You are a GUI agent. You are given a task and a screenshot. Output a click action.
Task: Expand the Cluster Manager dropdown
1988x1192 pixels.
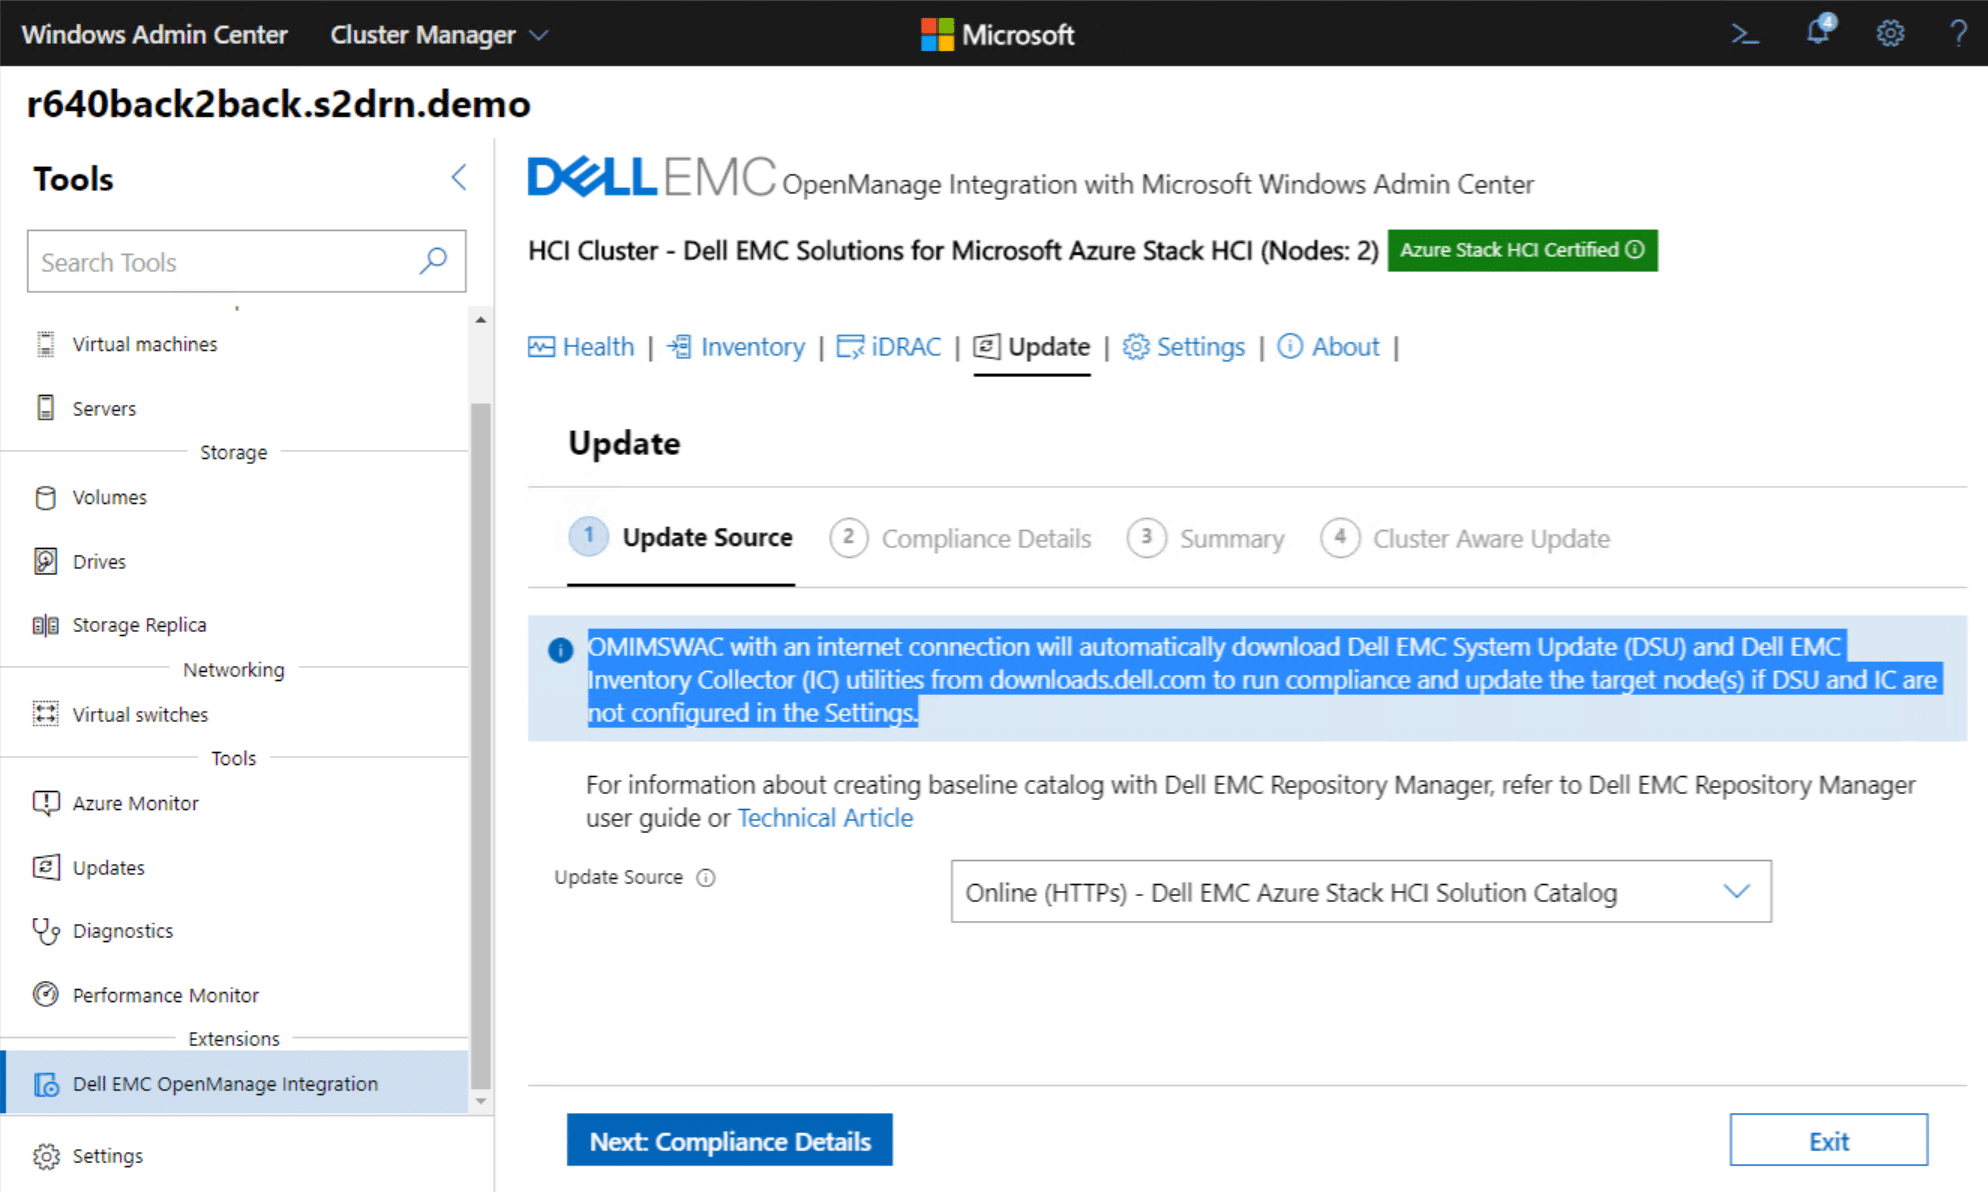pos(440,35)
